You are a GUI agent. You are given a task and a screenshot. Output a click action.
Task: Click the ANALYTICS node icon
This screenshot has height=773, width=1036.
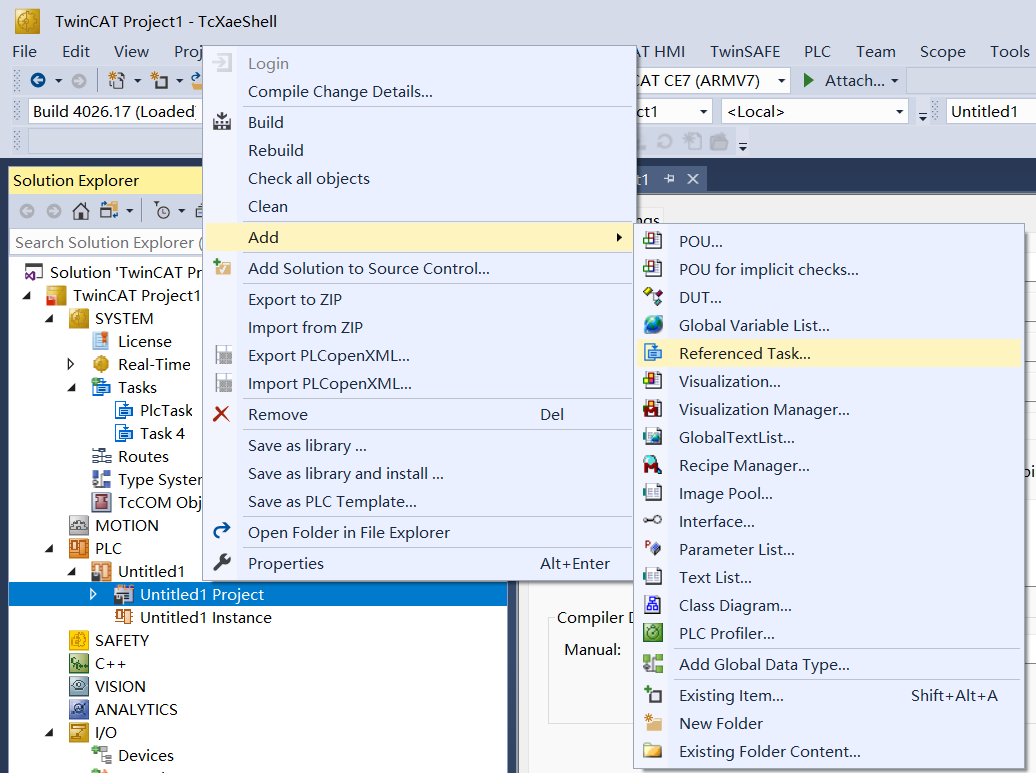coord(79,709)
